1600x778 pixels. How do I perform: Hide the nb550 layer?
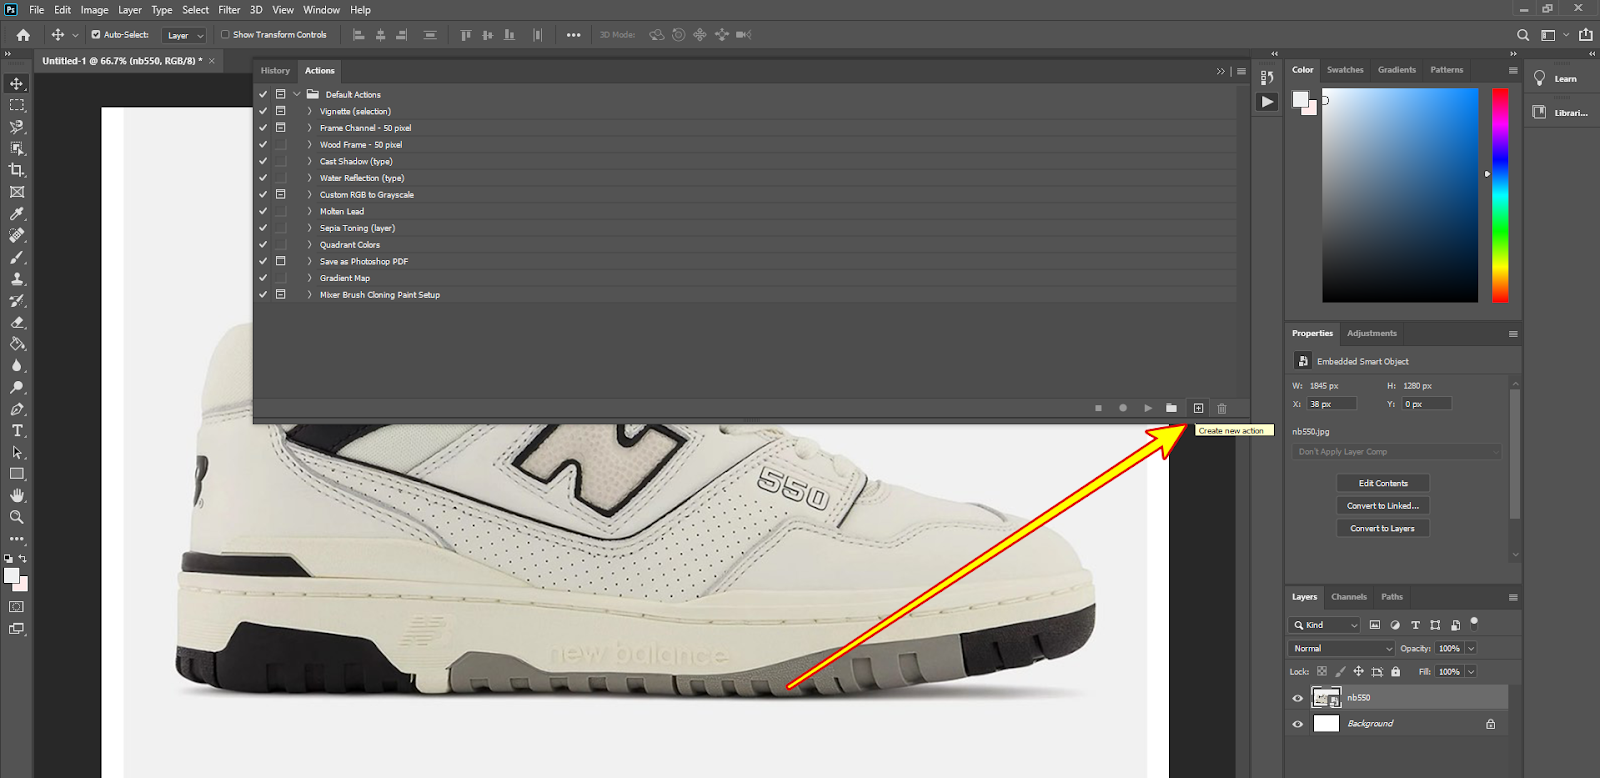point(1298,698)
